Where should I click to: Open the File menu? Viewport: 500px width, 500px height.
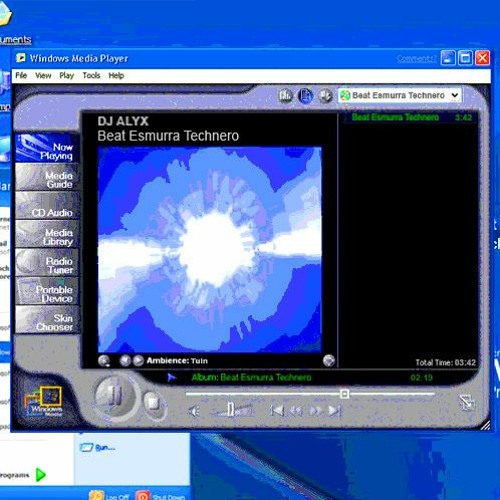pyautogui.click(x=21, y=75)
